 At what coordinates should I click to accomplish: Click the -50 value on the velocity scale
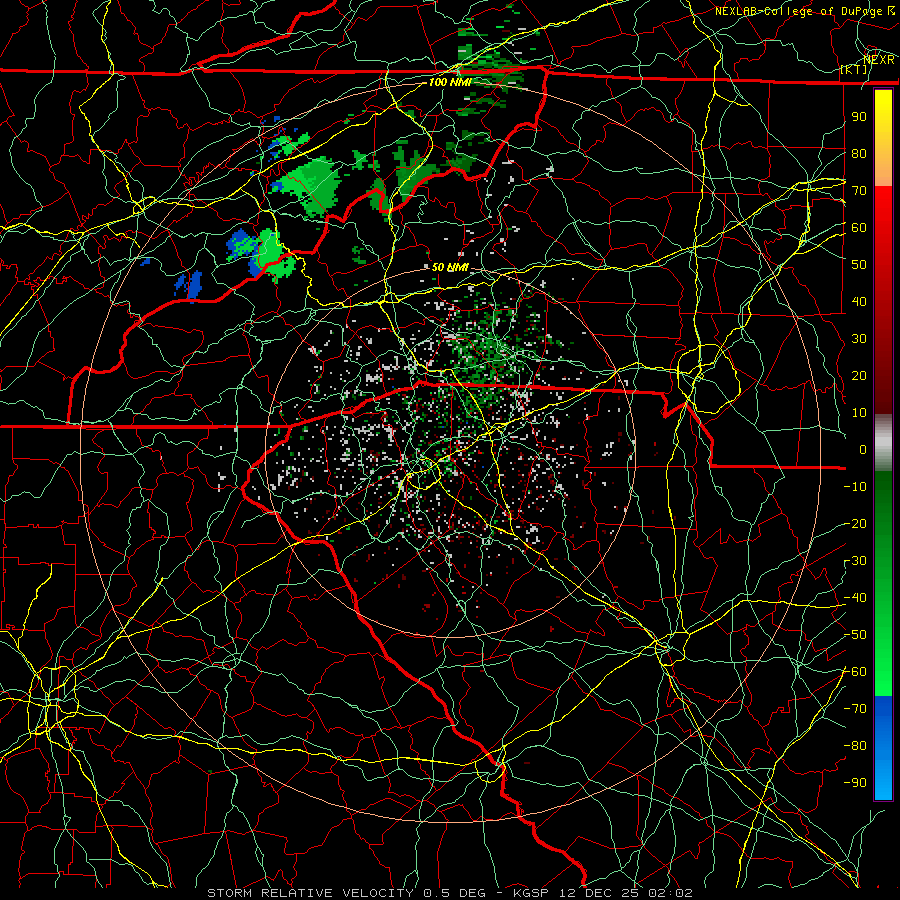pyautogui.click(x=855, y=635)
